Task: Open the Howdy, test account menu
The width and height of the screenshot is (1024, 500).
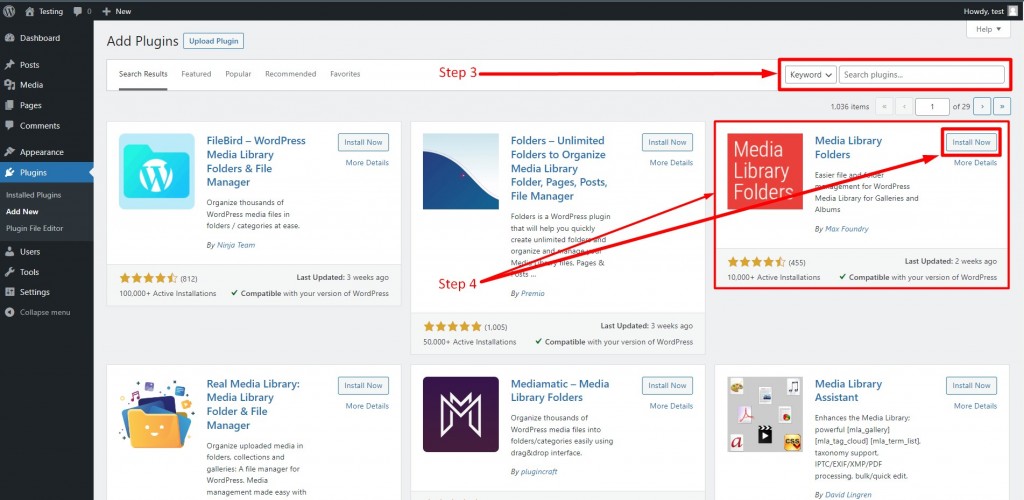Action: (x=990, y=11)
